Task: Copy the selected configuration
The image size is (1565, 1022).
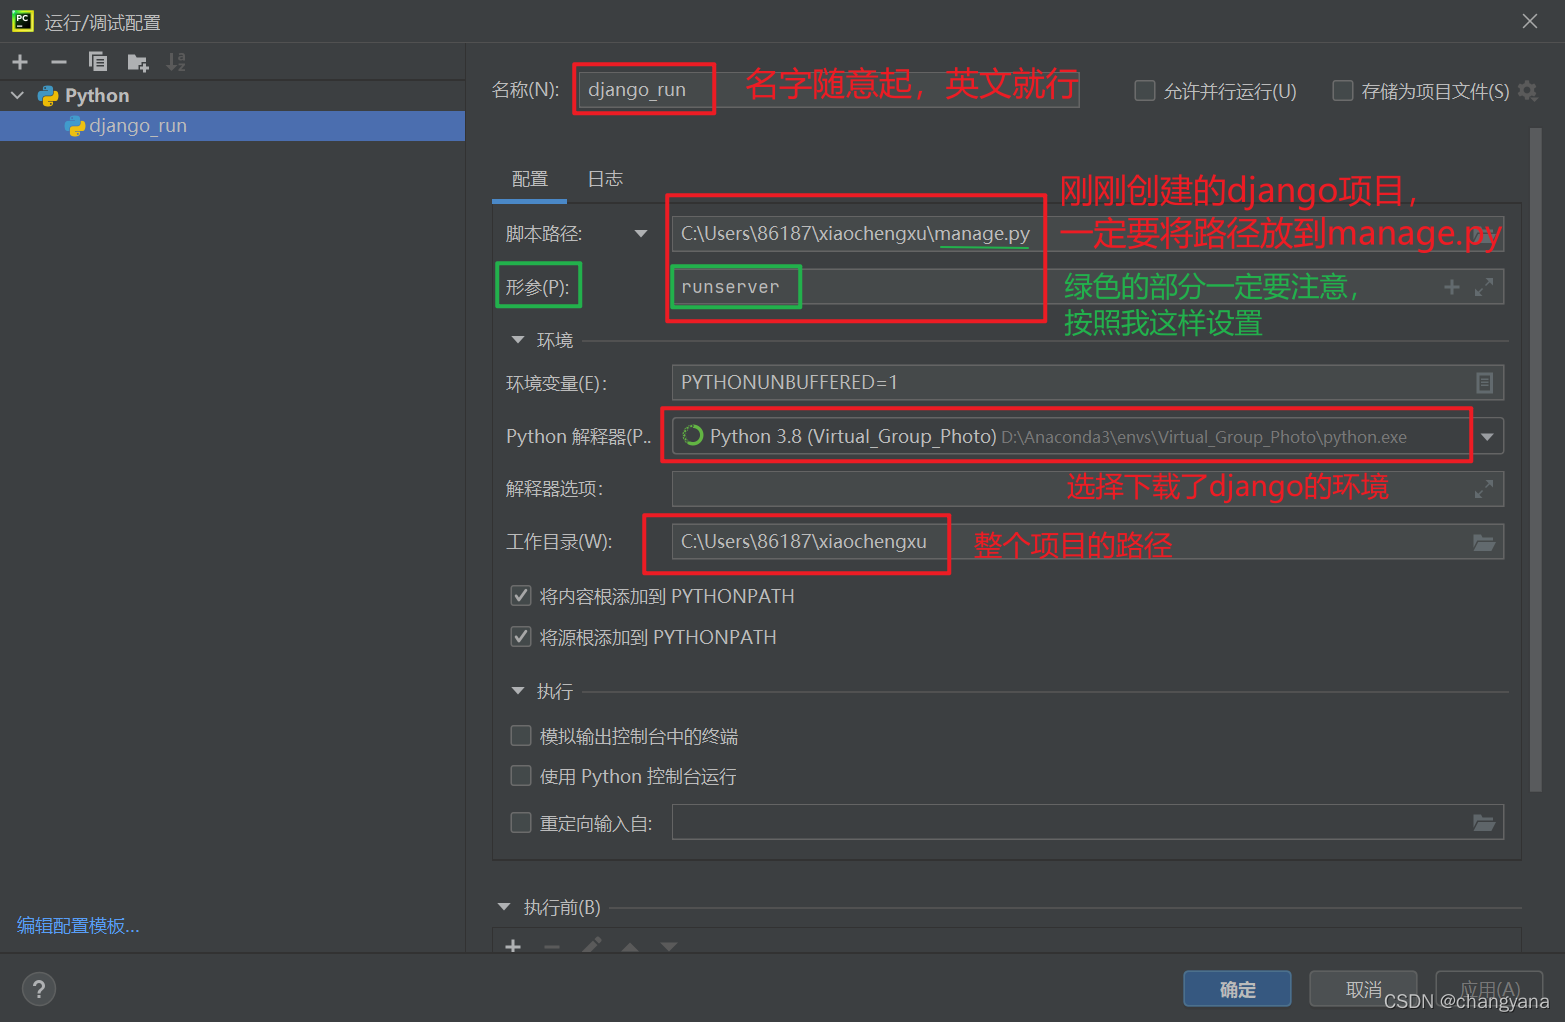Action: click(x=98, y=62)
